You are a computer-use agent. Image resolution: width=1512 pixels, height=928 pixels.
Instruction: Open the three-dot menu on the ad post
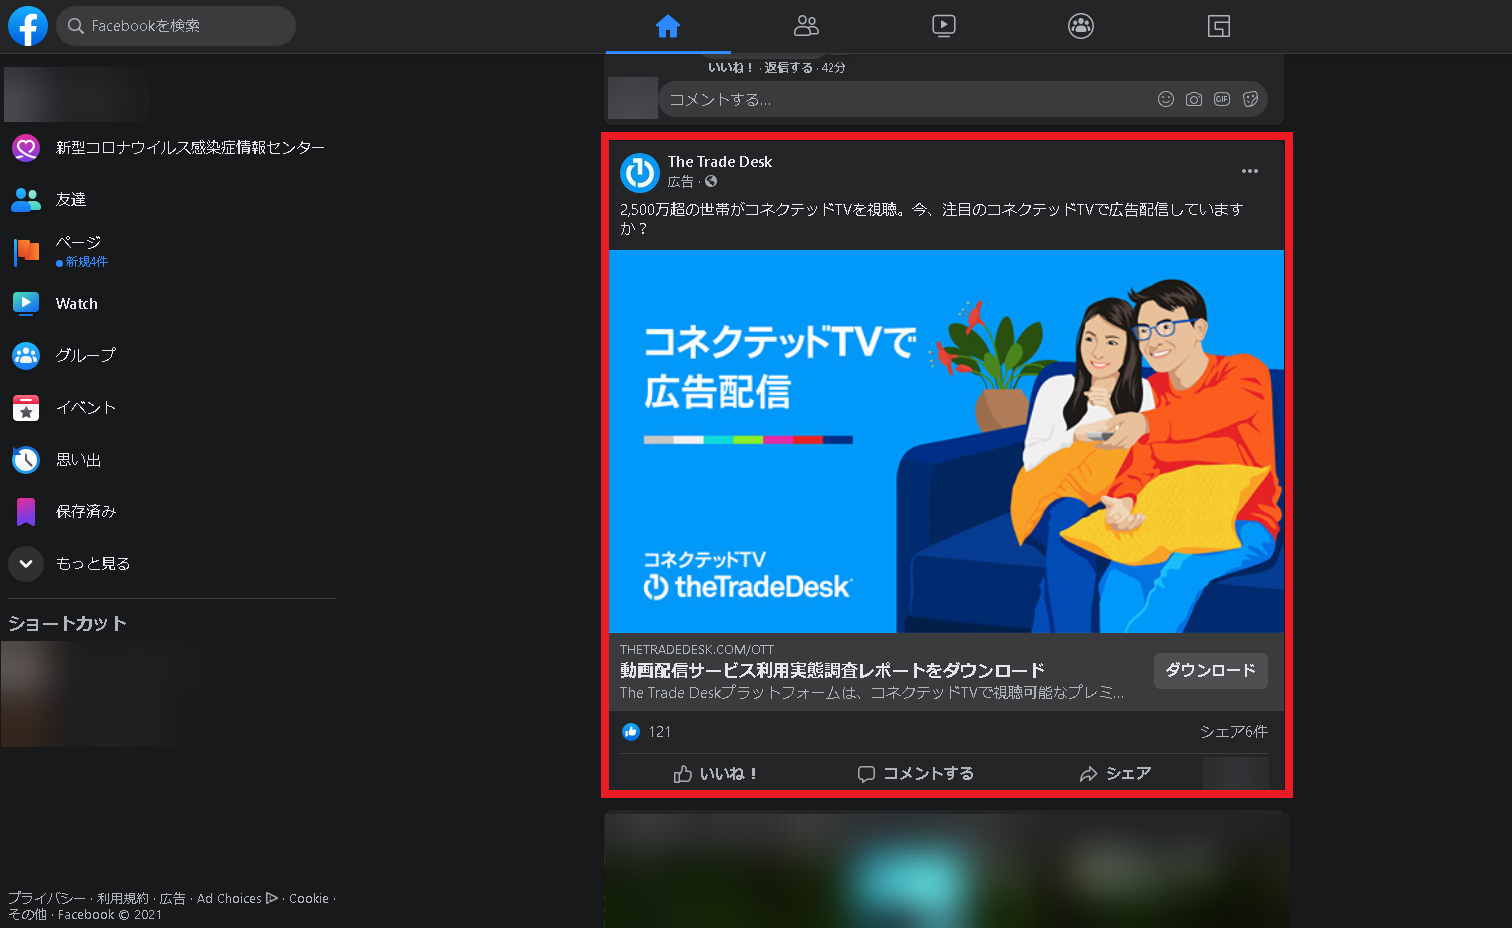click(1250, 171)
